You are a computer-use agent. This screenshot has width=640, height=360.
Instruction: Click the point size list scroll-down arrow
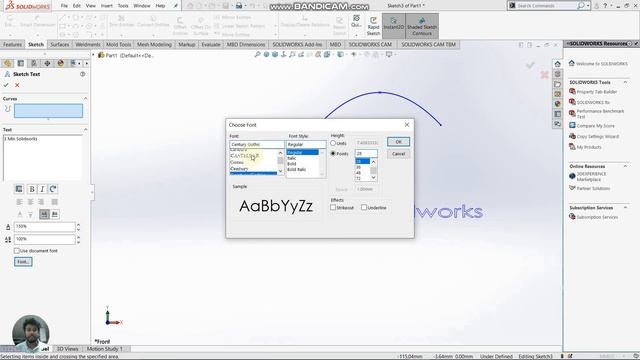click(373, 178)
